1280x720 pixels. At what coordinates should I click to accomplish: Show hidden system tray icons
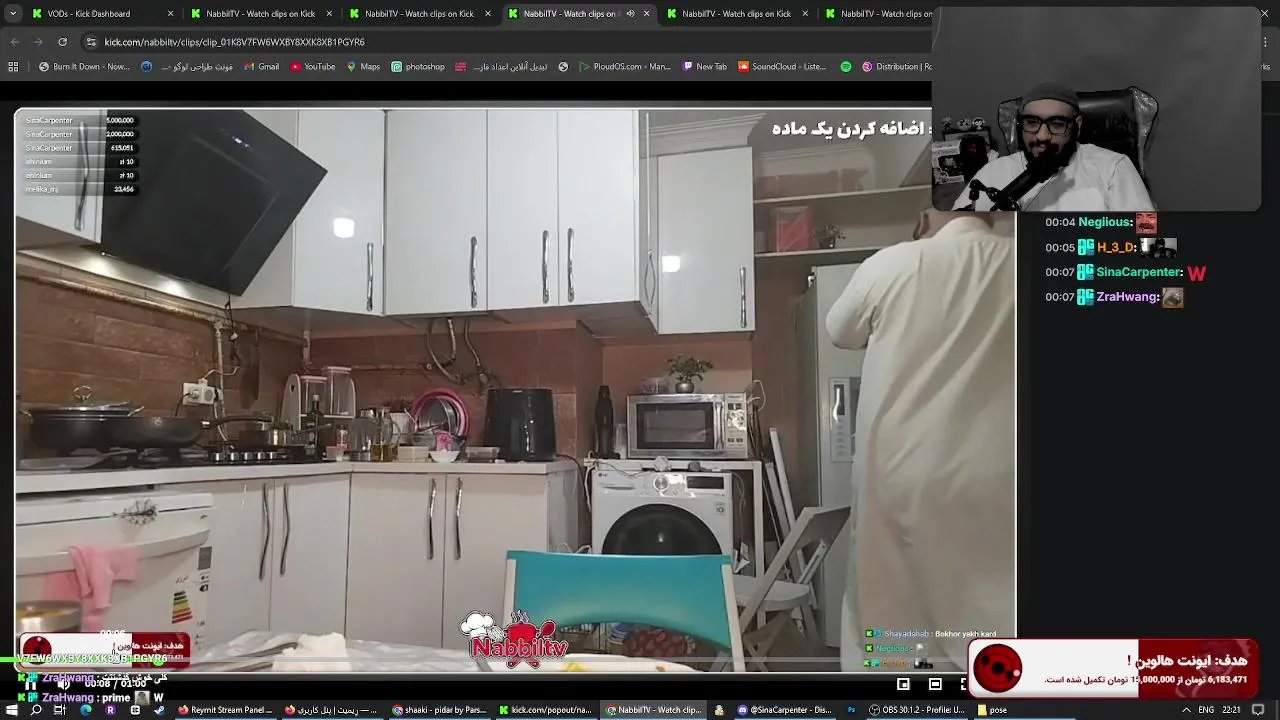(1186, 710)
